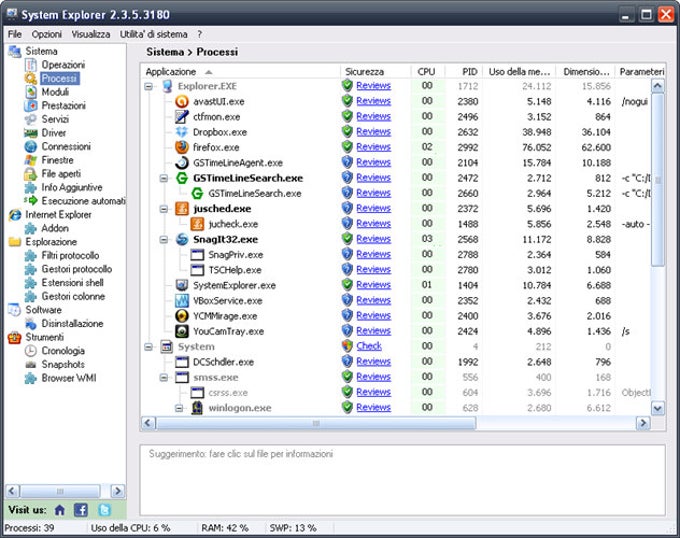The width and height of the screenshot is (680, 538).
Task: Click the Internet Explorer icon in the sidebar
Action: [15, 215]
